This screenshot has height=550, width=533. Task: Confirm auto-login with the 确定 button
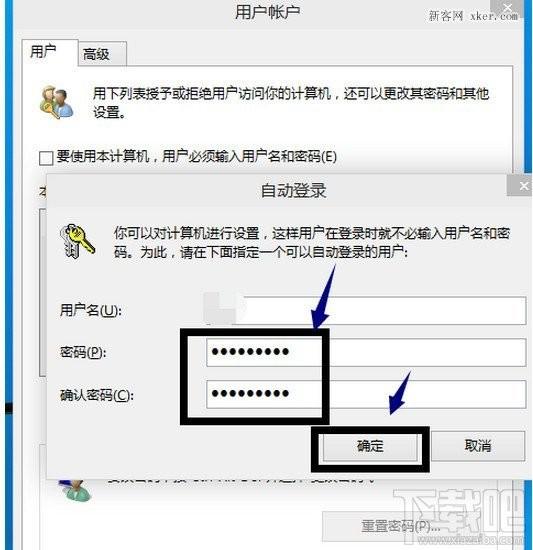(370, 446)
